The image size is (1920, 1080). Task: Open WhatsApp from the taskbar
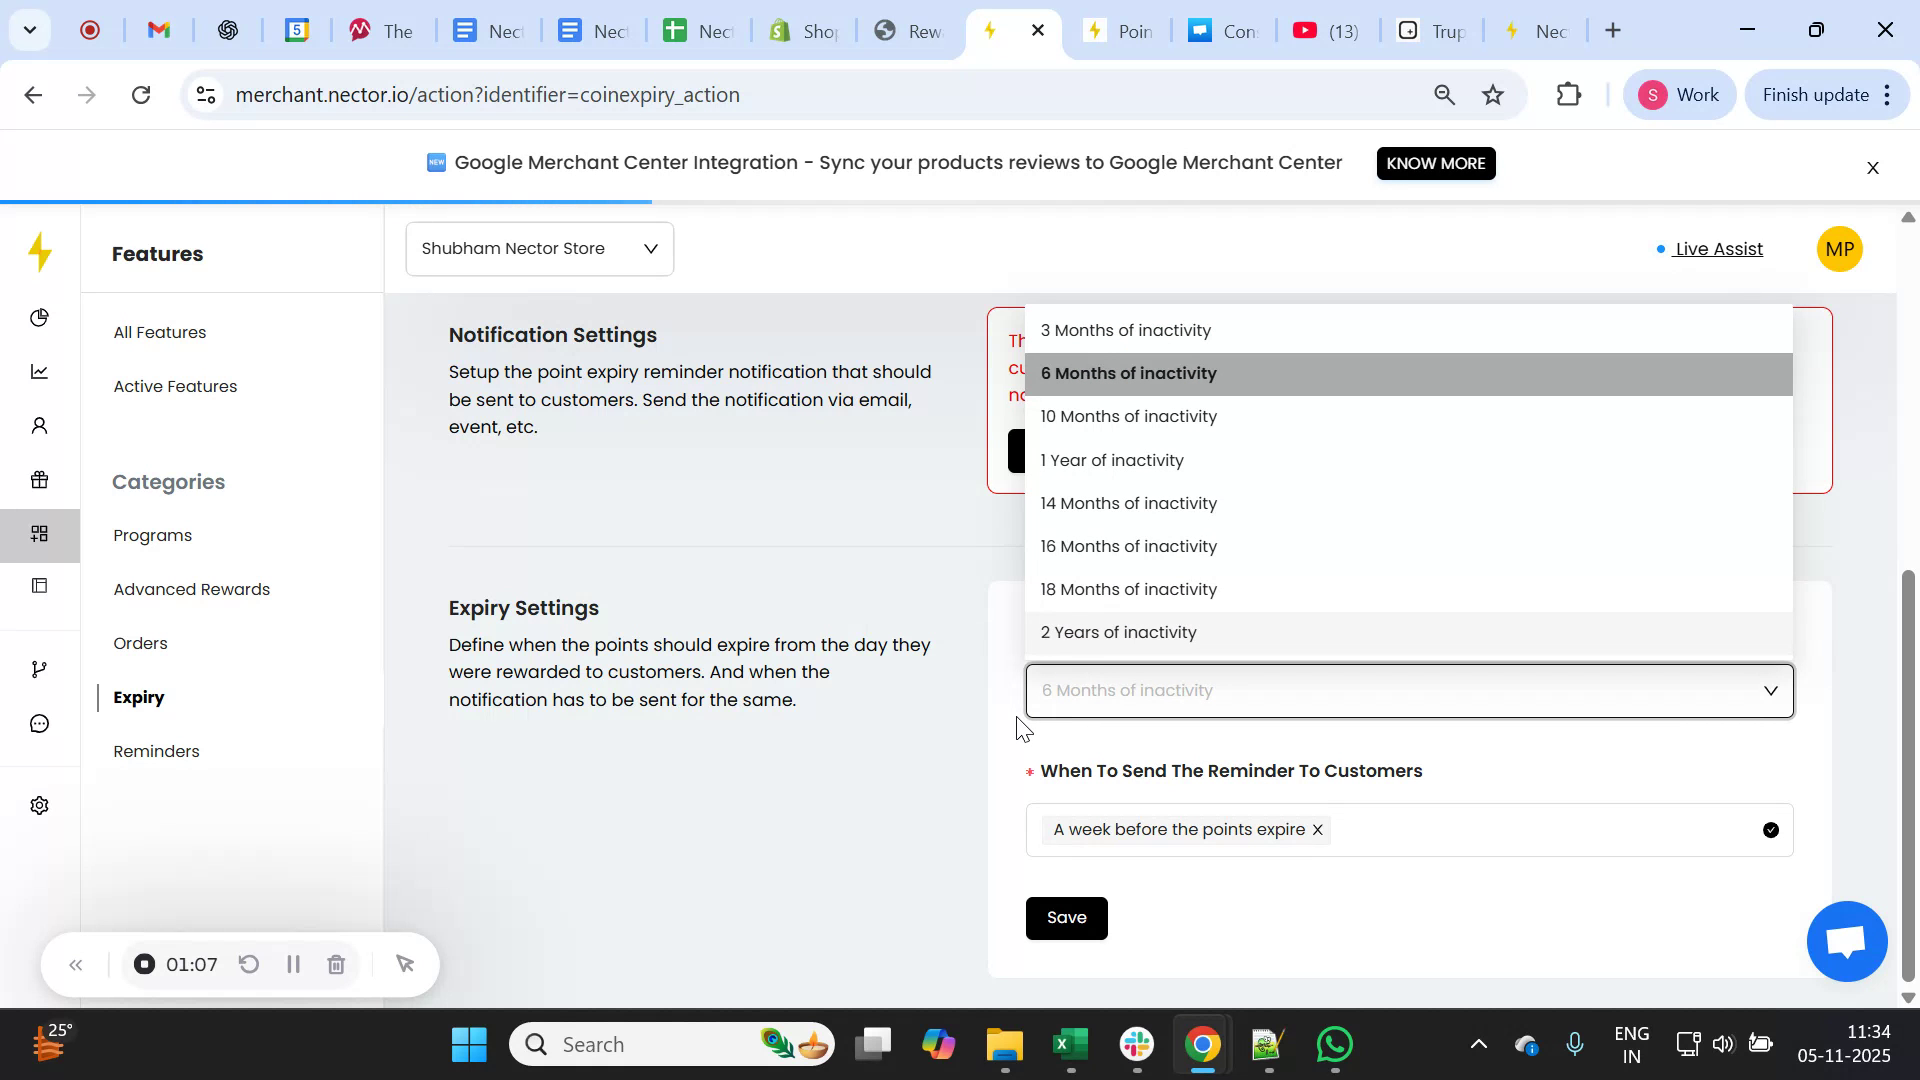pos(1334,1043)
